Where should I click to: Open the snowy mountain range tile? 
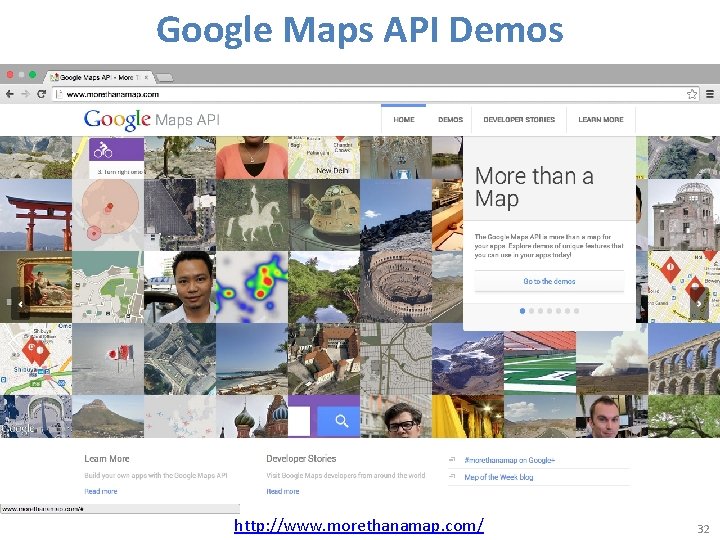click(x=468, y=362)
